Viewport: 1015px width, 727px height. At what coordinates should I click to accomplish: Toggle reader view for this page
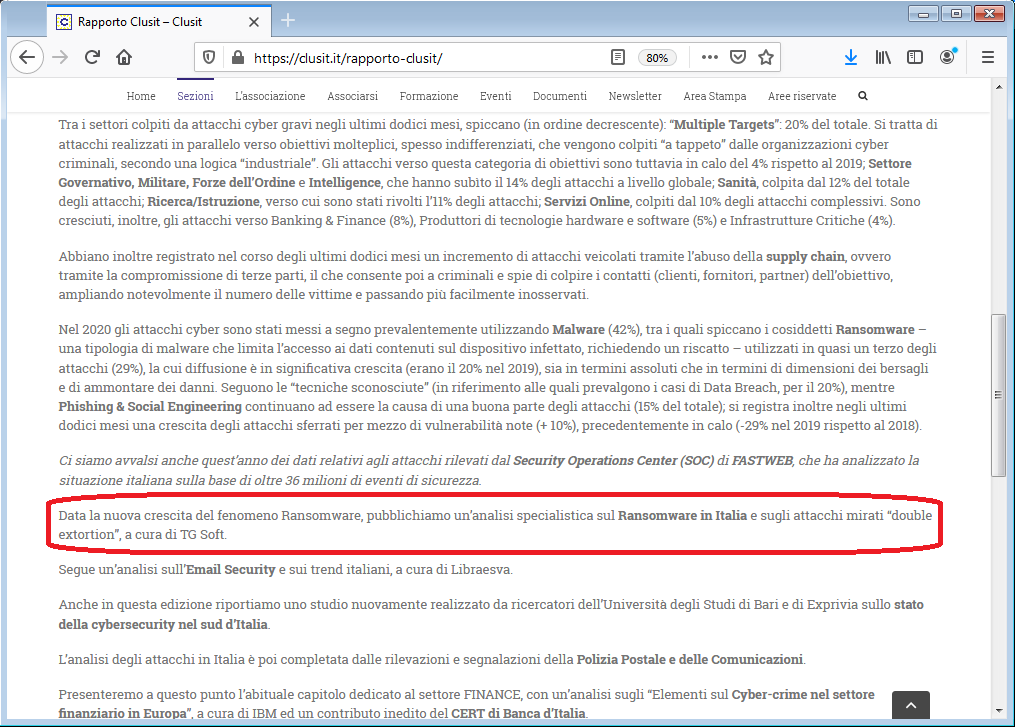click(x=618, y=58)
